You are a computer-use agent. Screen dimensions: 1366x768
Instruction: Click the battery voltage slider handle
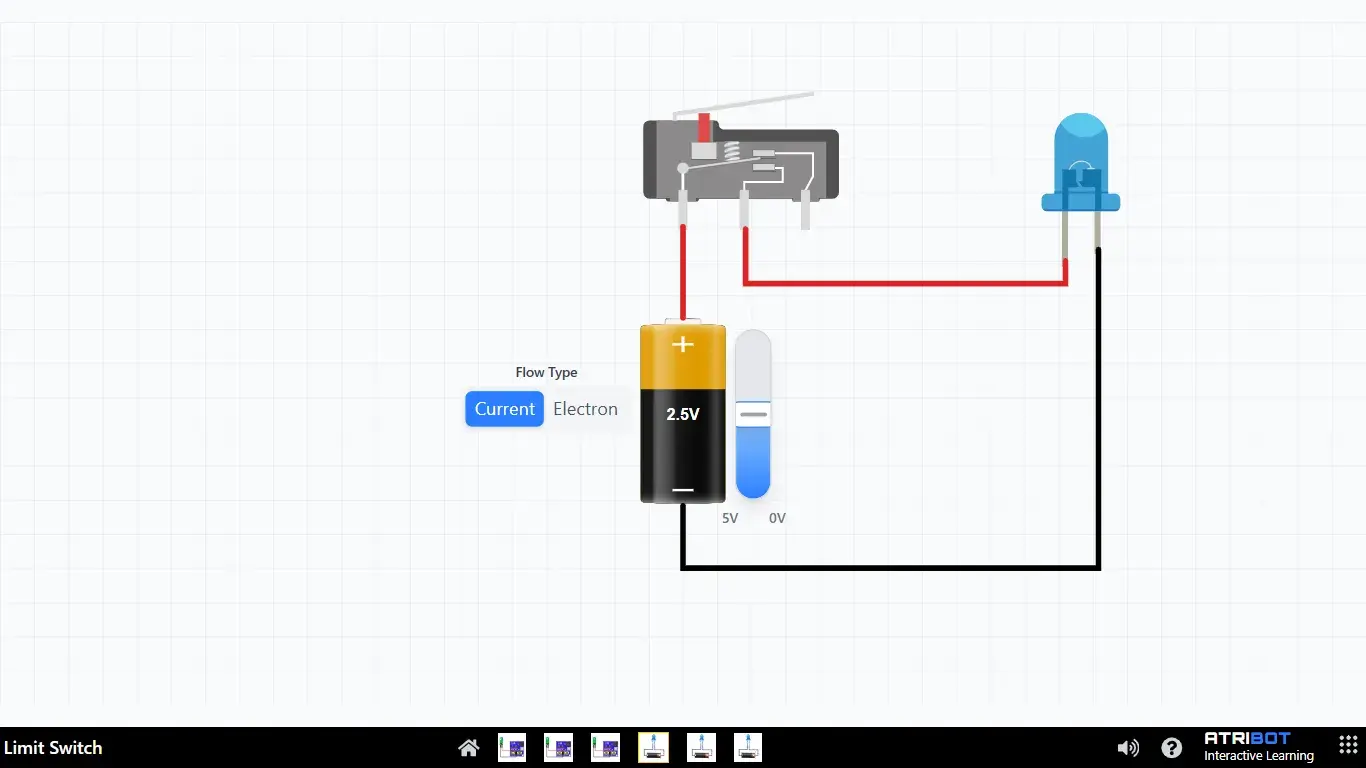(x=753, y=413)
